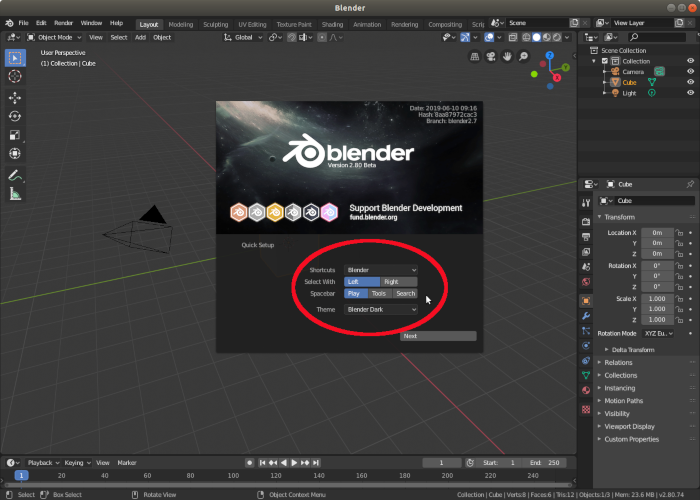The height and width of the screenshot is (500, 700).
Task: Set Spacebar action to Play
Action: 356,293
